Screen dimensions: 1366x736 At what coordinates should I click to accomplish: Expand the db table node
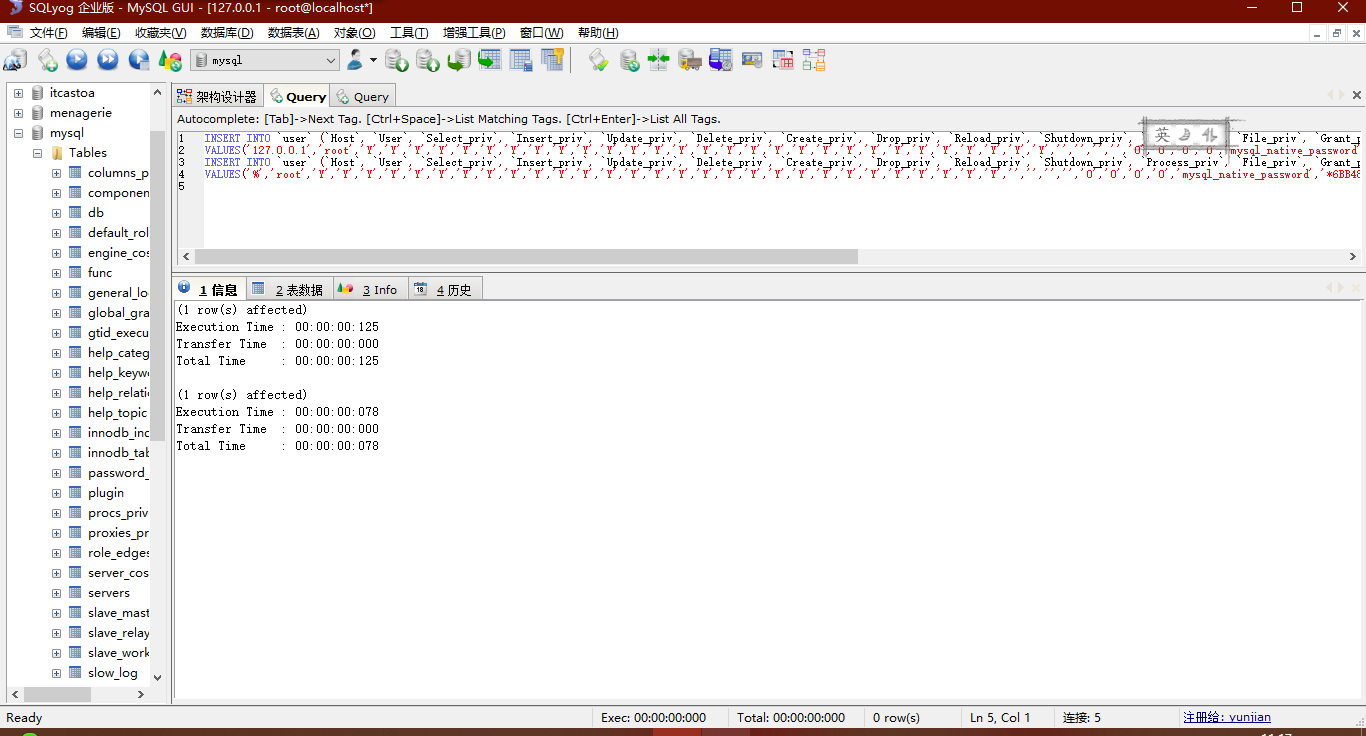pyautogui.click(x=56, y=213)
